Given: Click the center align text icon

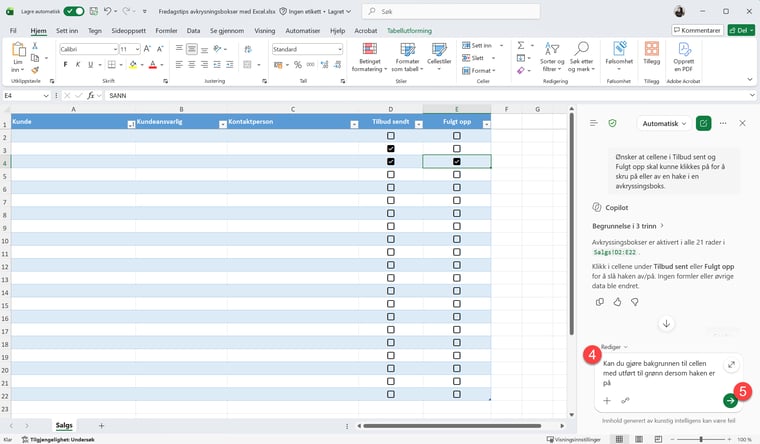Looking at the screenshot, I should click(192, 64).
